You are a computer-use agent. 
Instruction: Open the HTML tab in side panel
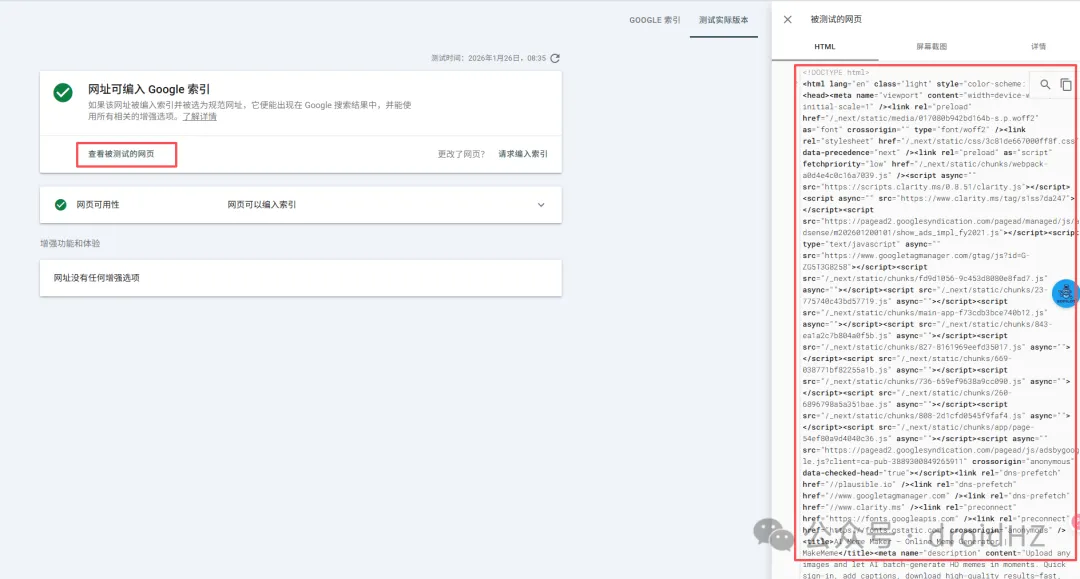click(824, 47)
